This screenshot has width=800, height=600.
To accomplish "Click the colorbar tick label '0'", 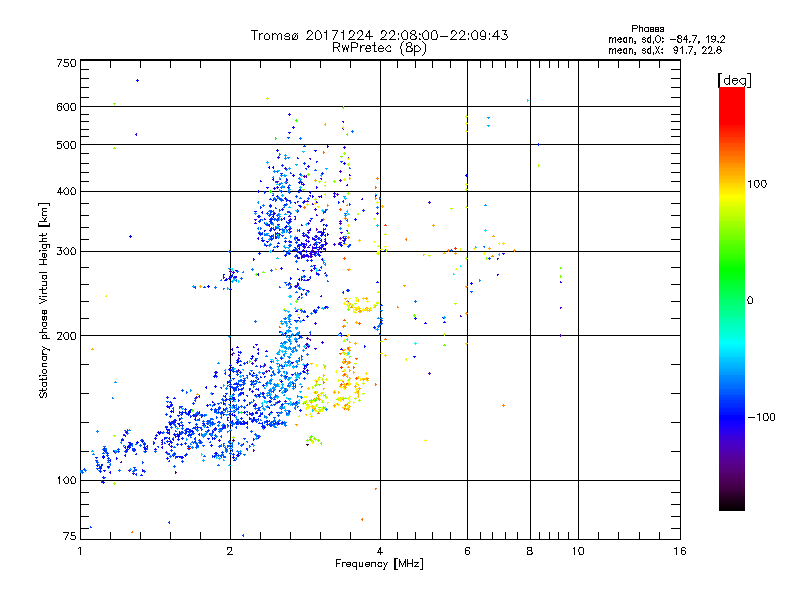I will (750, 301).
